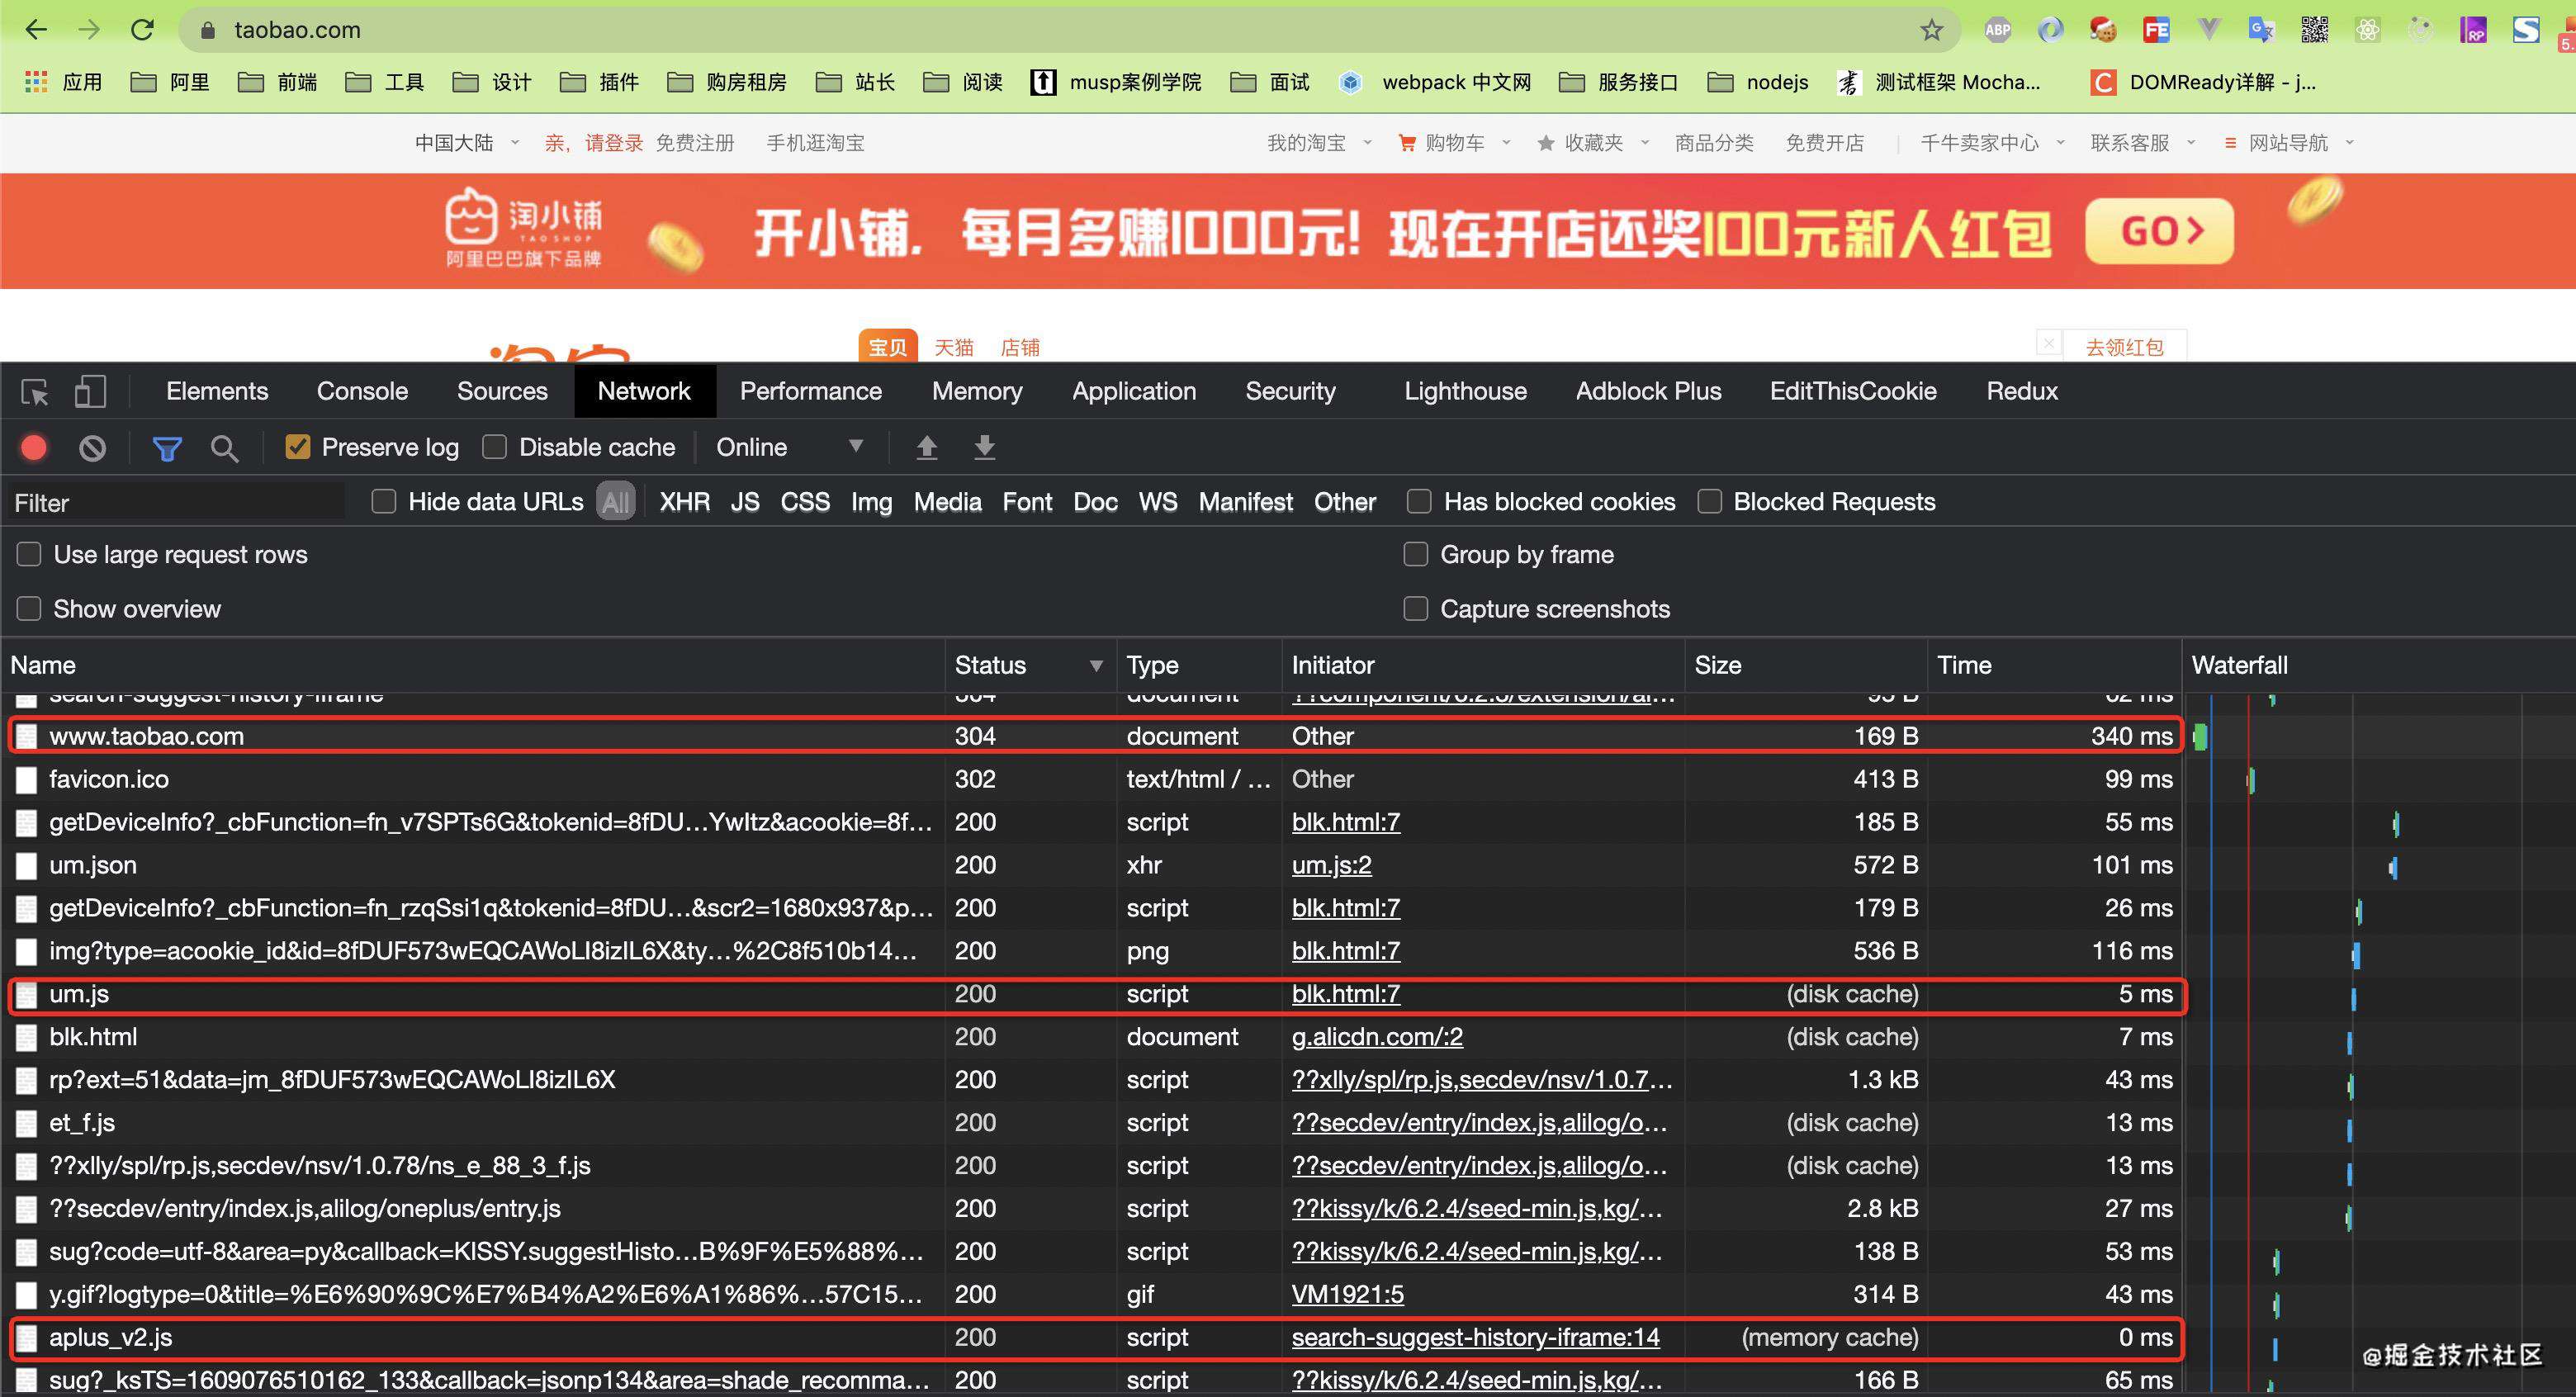
Task: Switch to the Elements tab
Action: pos(217,391)
